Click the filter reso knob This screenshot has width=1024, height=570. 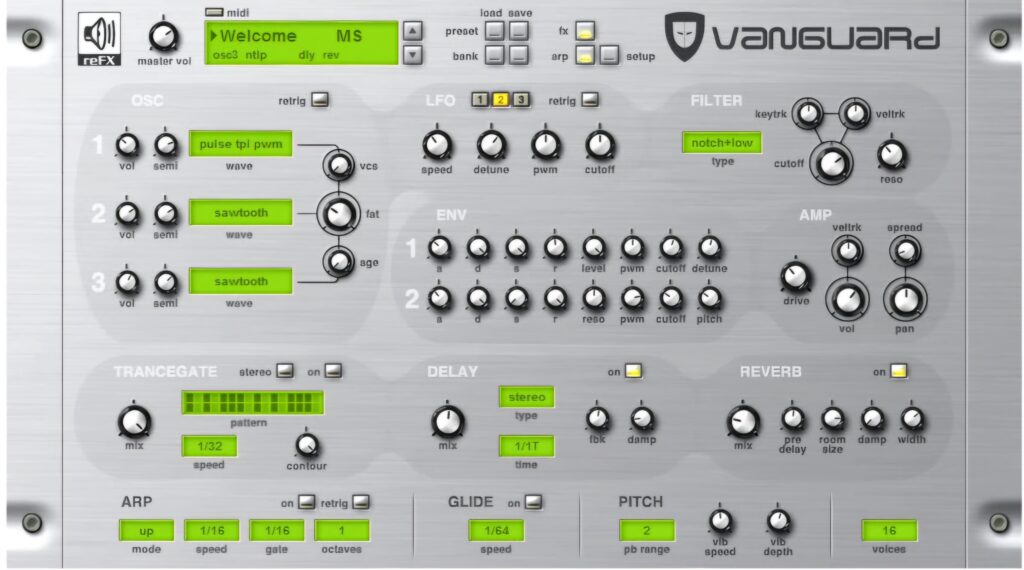coord(891,155)
